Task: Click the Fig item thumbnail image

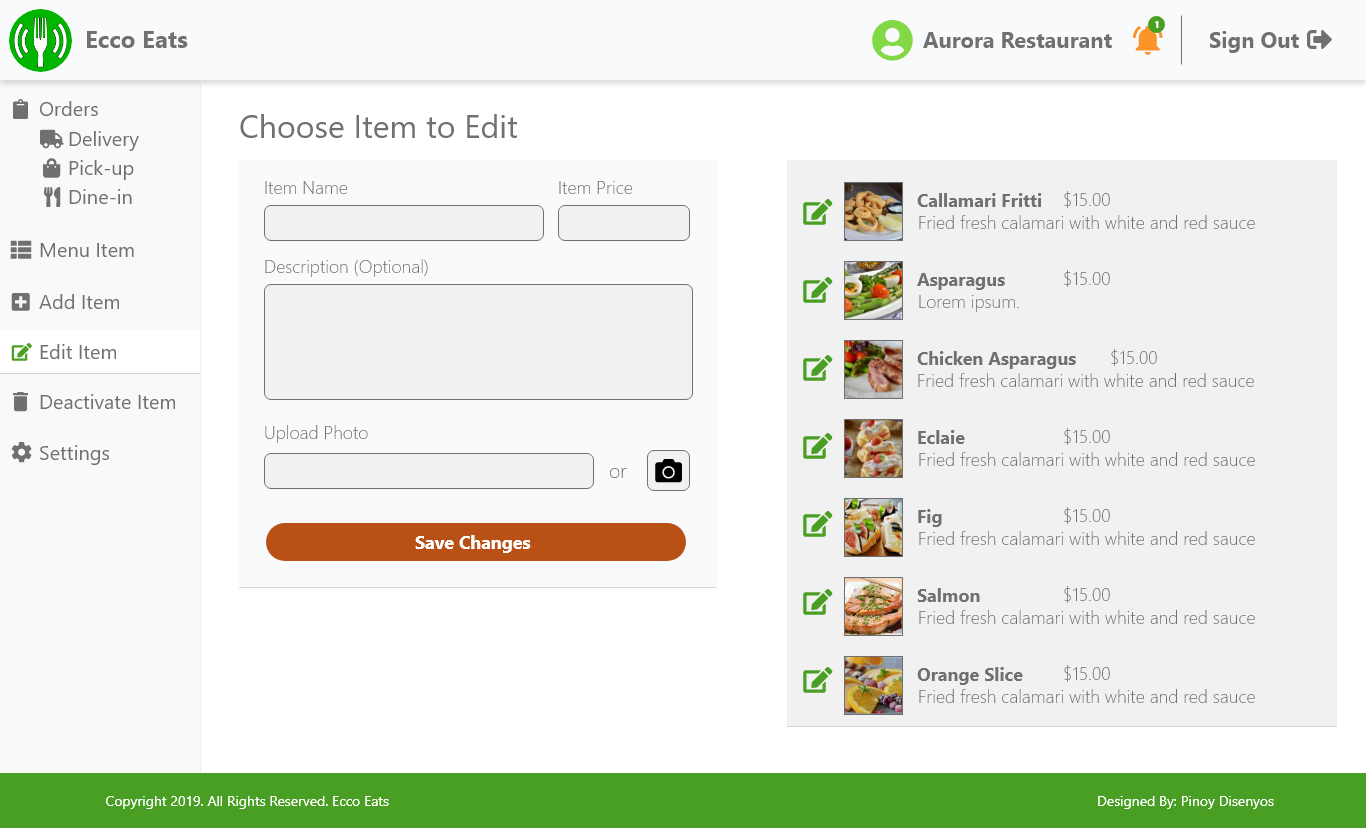Action: (873, 527)
